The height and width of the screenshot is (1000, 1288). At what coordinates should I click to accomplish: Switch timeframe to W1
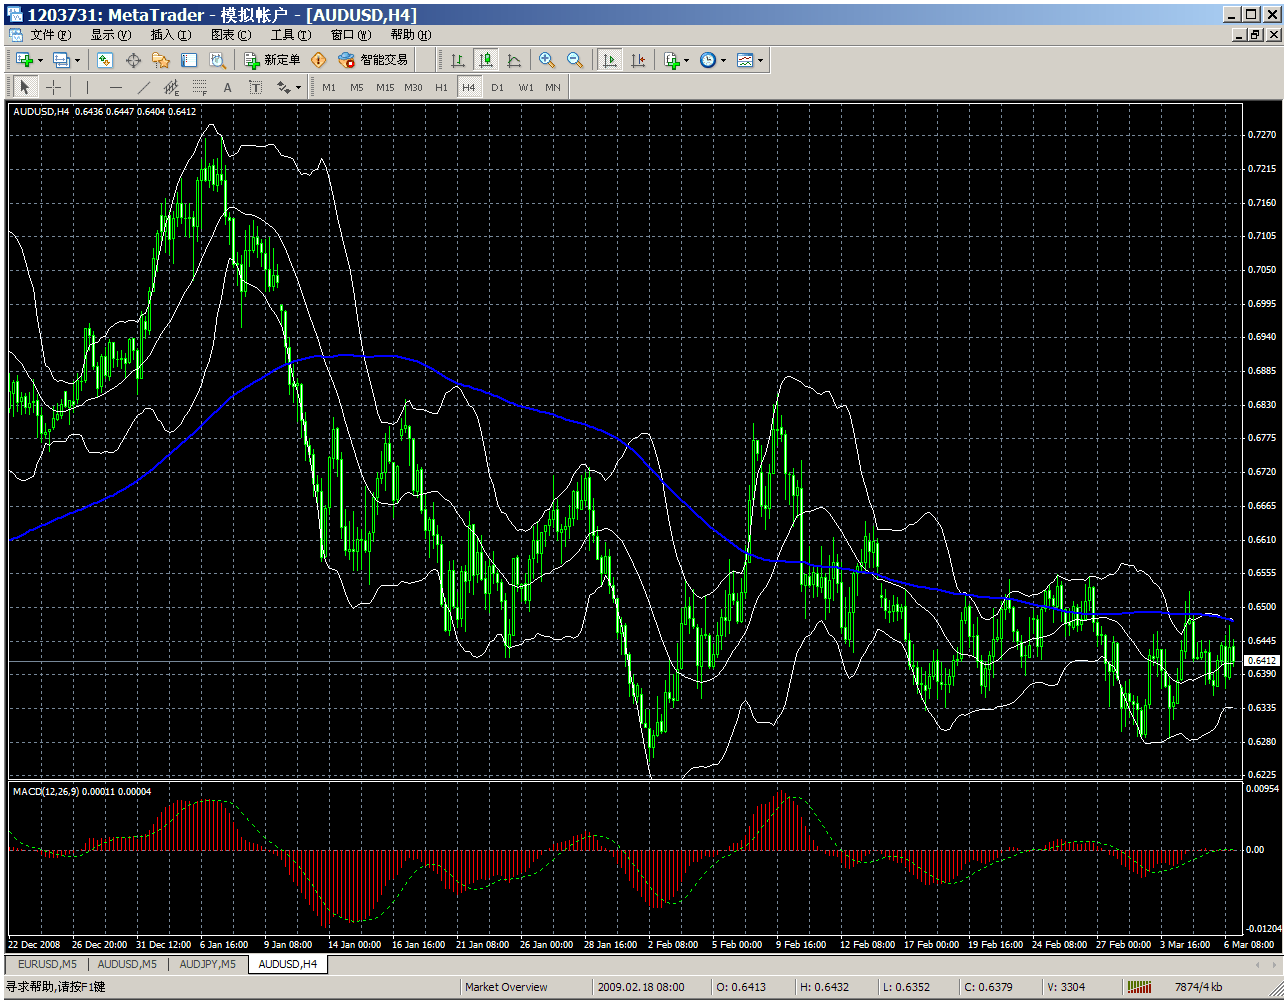point(526,87)
